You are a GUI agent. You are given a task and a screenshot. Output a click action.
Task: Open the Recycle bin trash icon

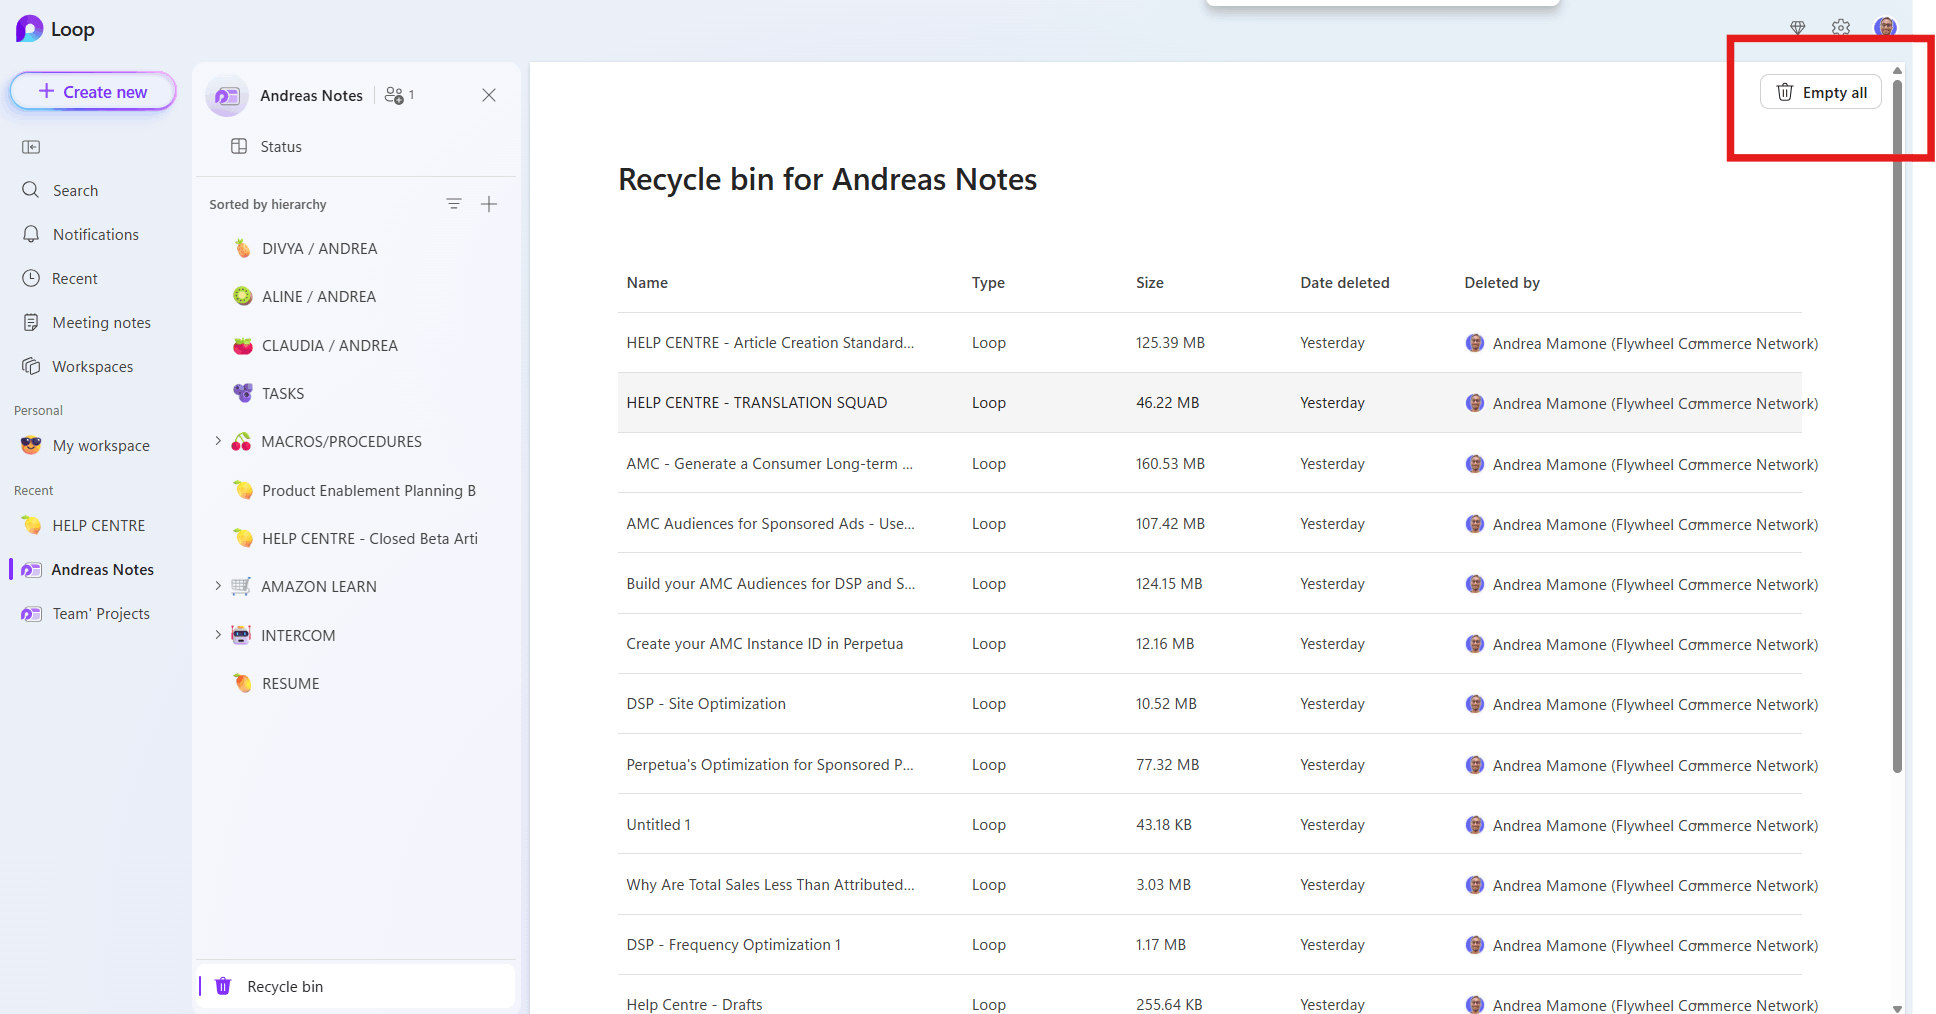click(x=222, y=986)
